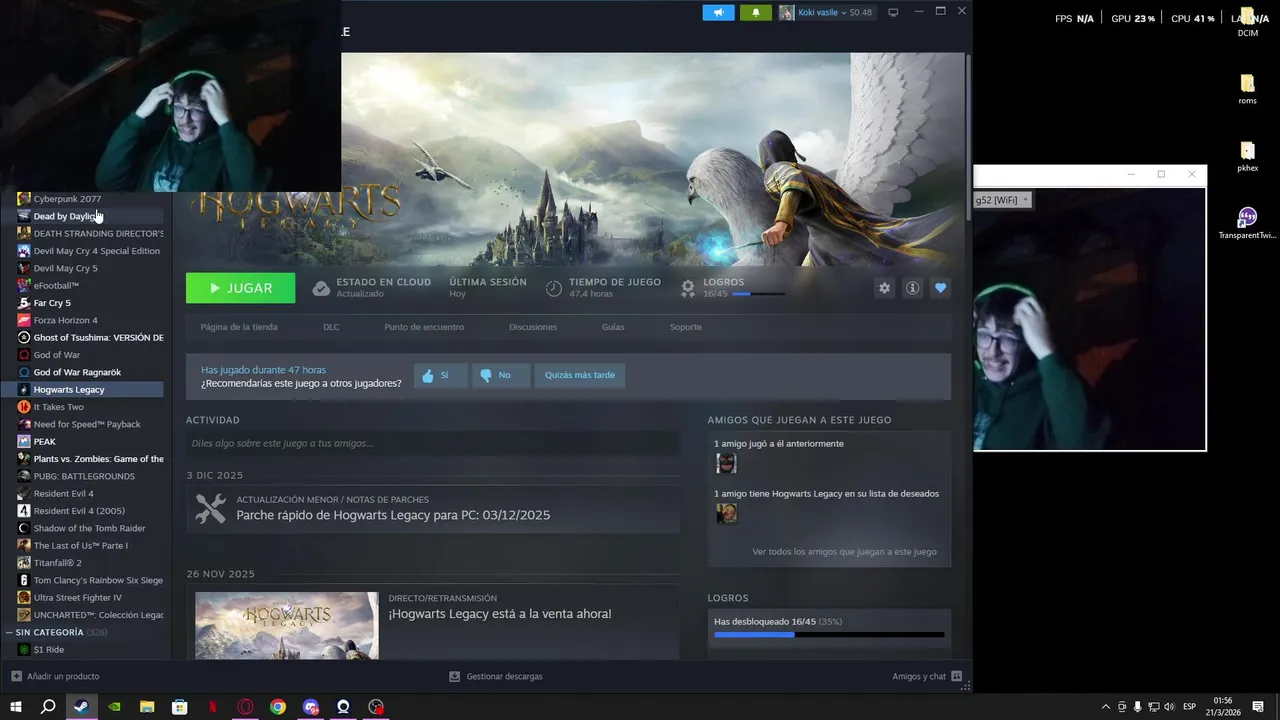Open DCIM folder on desktop
The height and width of the screenshot is (720, 1280).
pos(1248,20)
